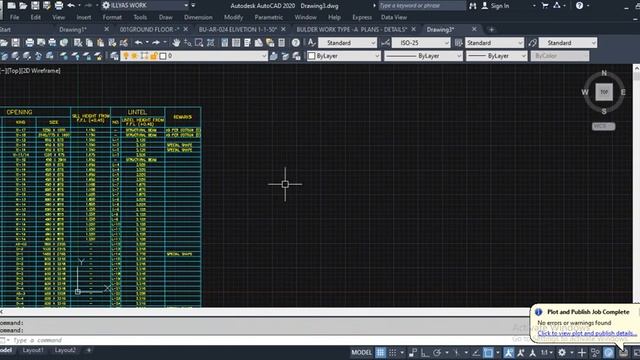Image resolution: width=640 pixels, height=360 pixels.
Task: Click the Open folder icon in quick access toolbar
Action: click(23, 6)
